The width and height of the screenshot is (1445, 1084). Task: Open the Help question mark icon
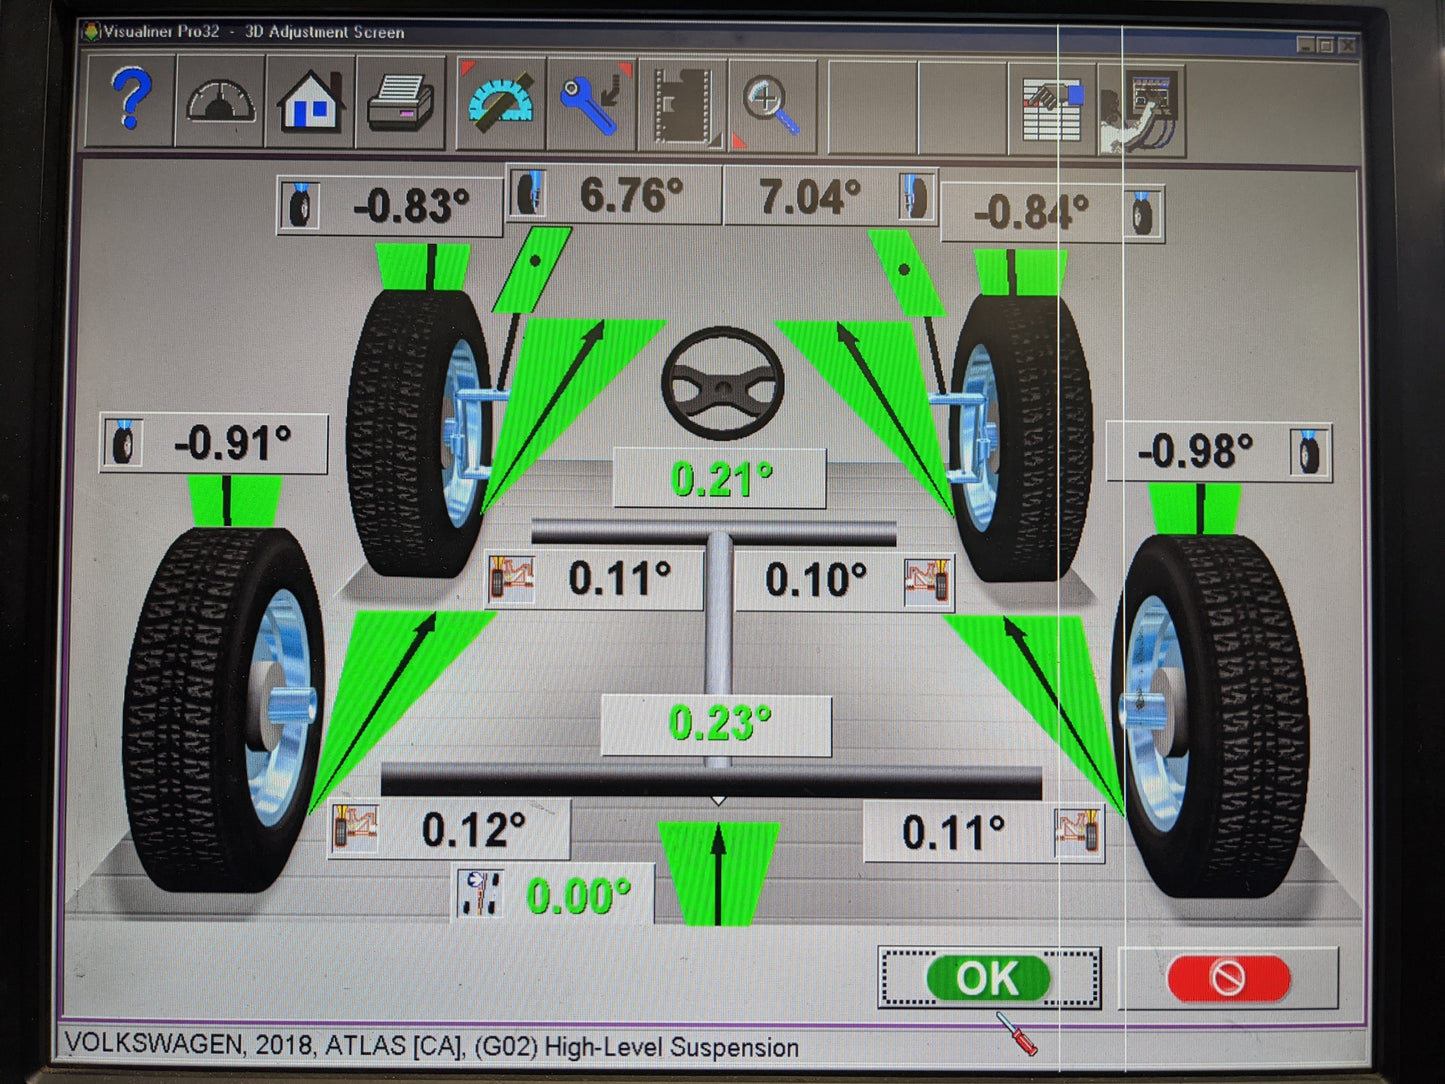[126, 100]
